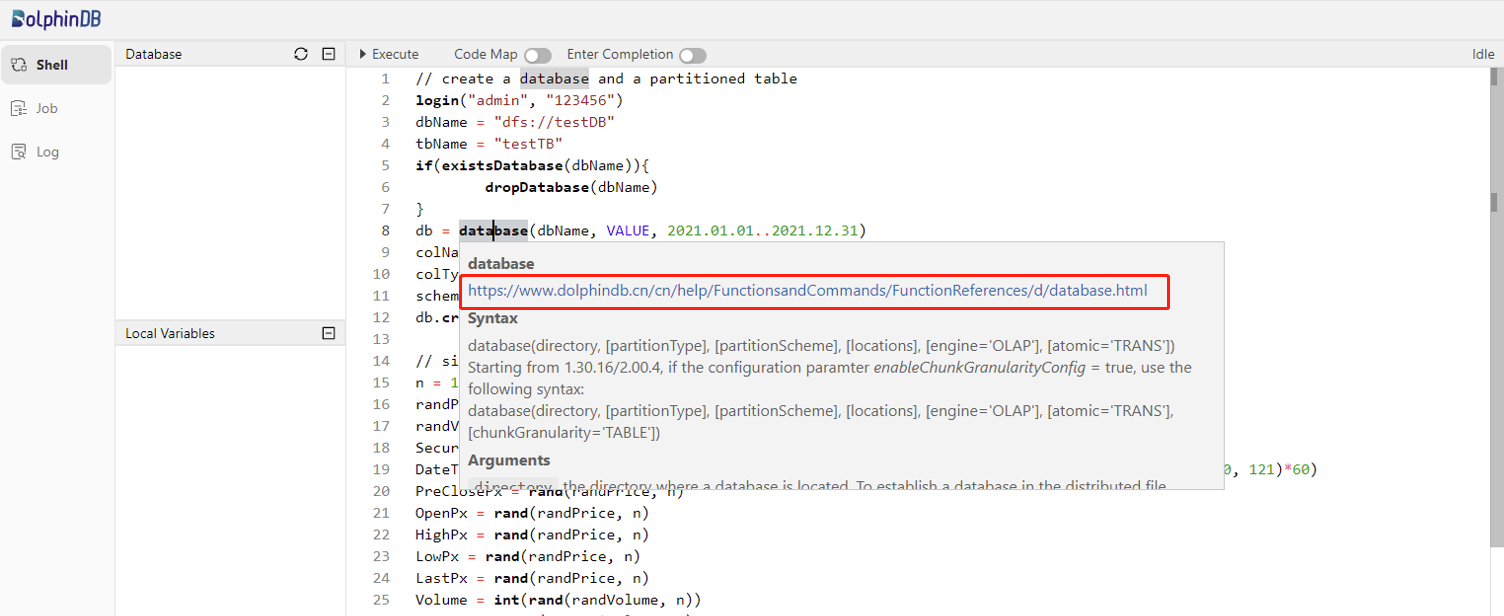Screen dimensions: 1504x616
Task: Enable the Enter Completion switch
Action: 692,55
